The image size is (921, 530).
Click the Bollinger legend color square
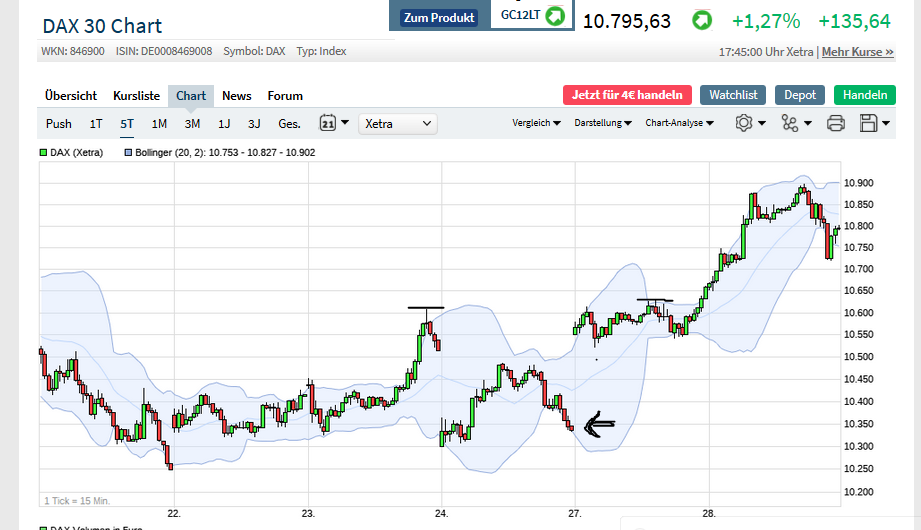click(127, 153)
